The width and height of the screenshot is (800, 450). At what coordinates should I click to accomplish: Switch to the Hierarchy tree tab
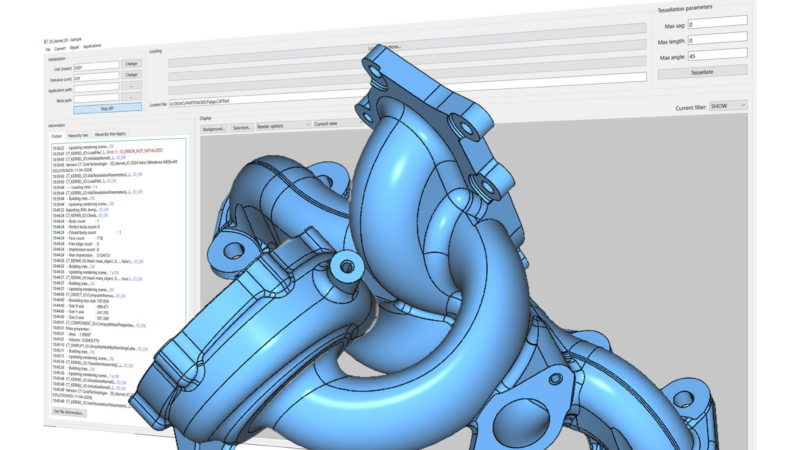78,135
